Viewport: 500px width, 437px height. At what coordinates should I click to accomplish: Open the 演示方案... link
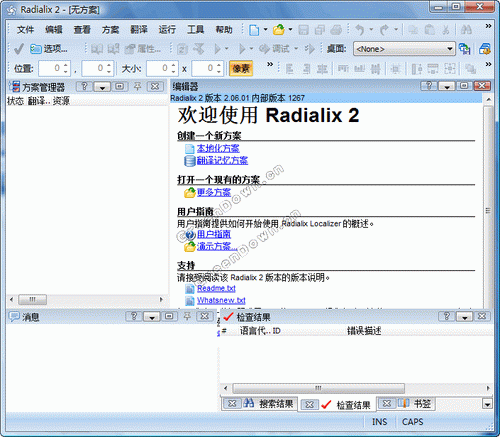click(x=217, y=246)
